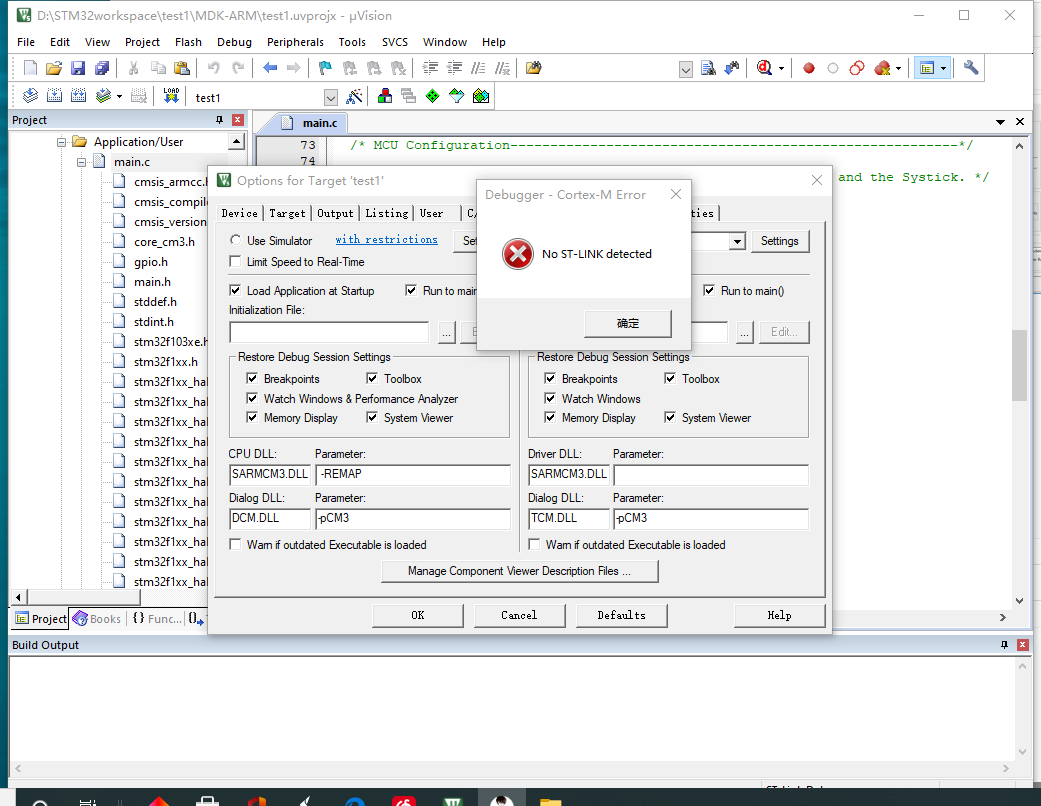The height and width of the screenshot is (806, 1041).
Task: Click the Rebuild all target files icon
Action: point(78,96)
